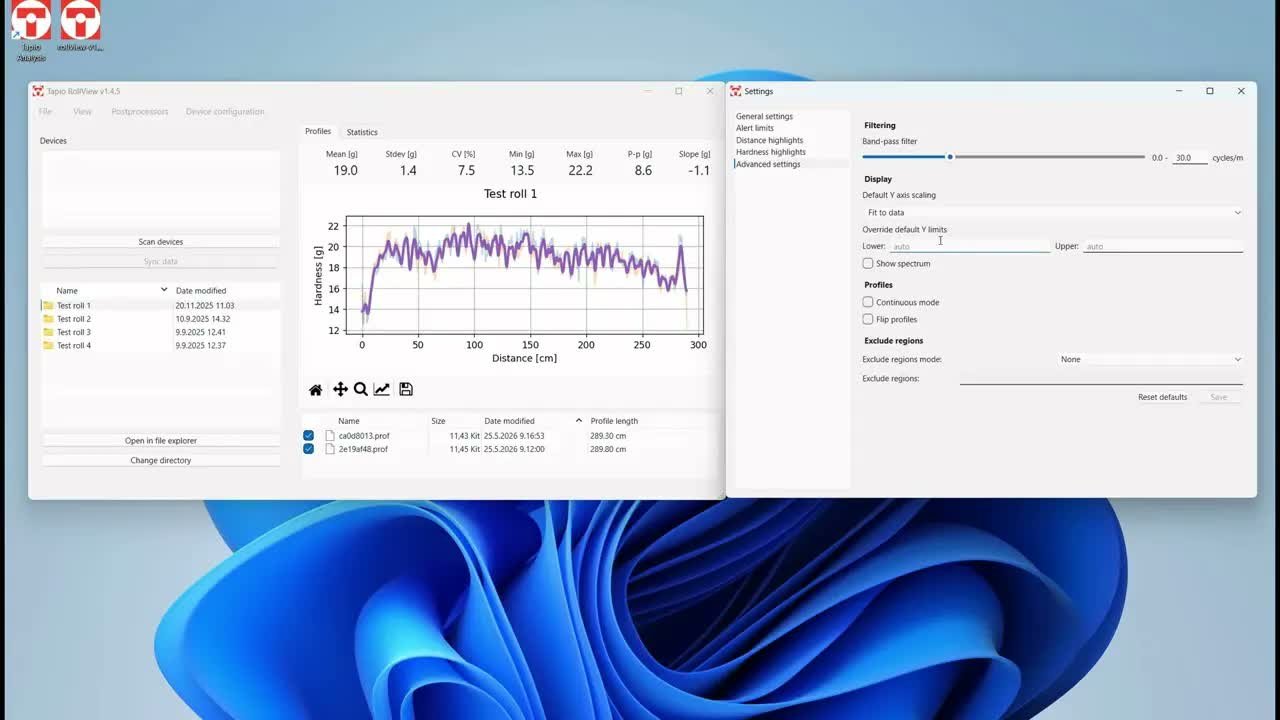1280x720 pixels.
Task: Click the Change directory button
Action: [161, 461]
